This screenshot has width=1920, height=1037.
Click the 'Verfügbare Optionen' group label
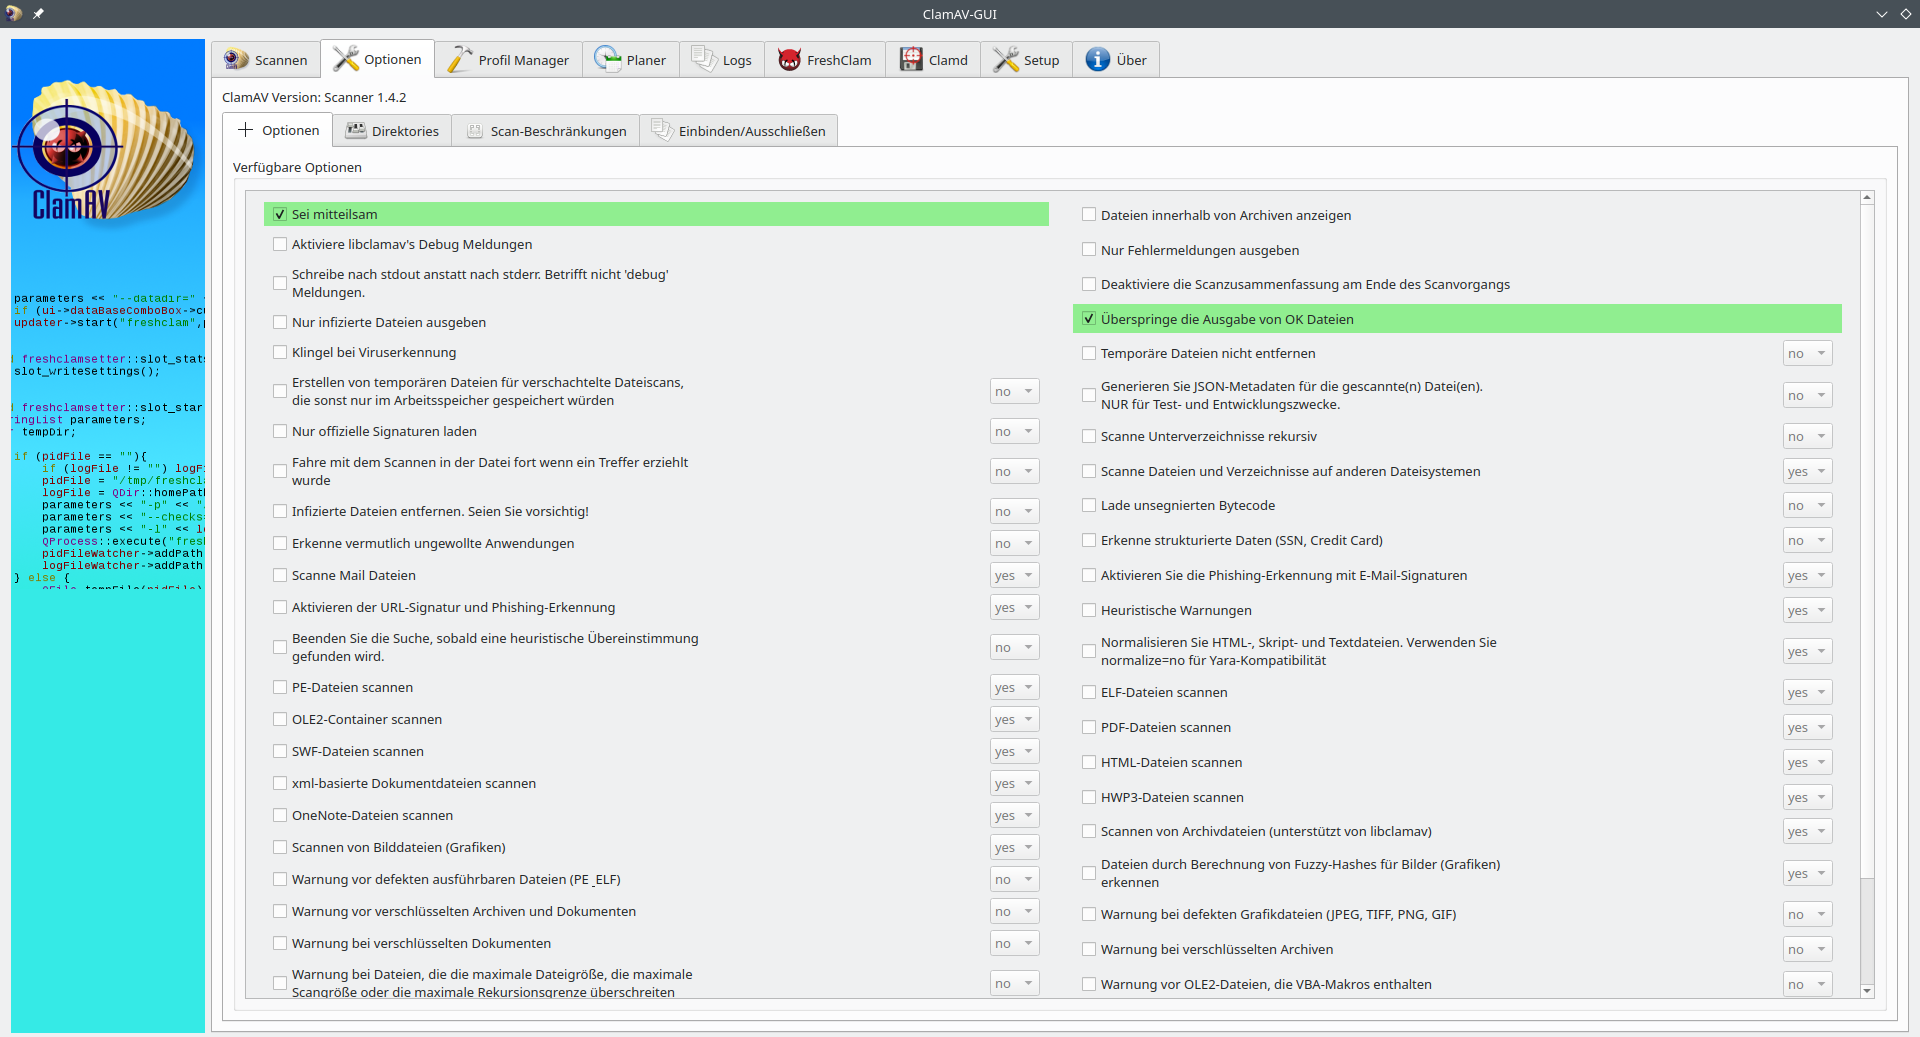click(x=297, y=167)
